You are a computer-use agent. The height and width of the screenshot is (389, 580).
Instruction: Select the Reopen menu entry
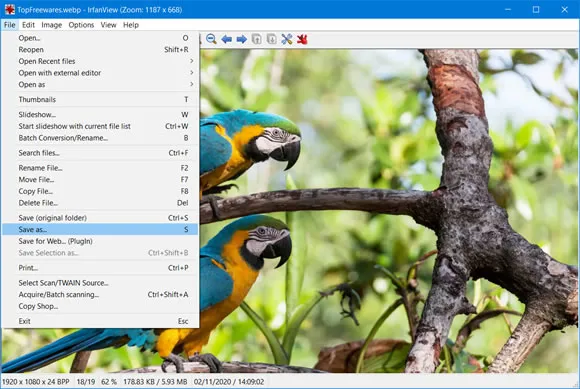(x=100, y=50)
